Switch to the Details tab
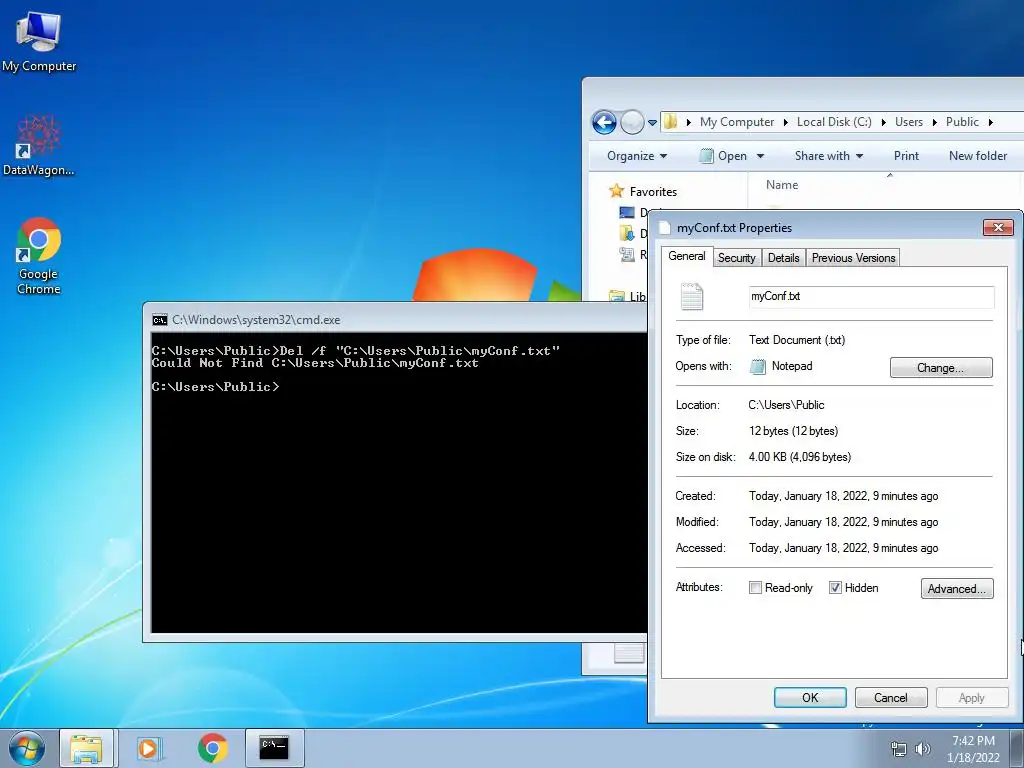Viewport: 1024px width, 768px height. [x=783, y=258]
